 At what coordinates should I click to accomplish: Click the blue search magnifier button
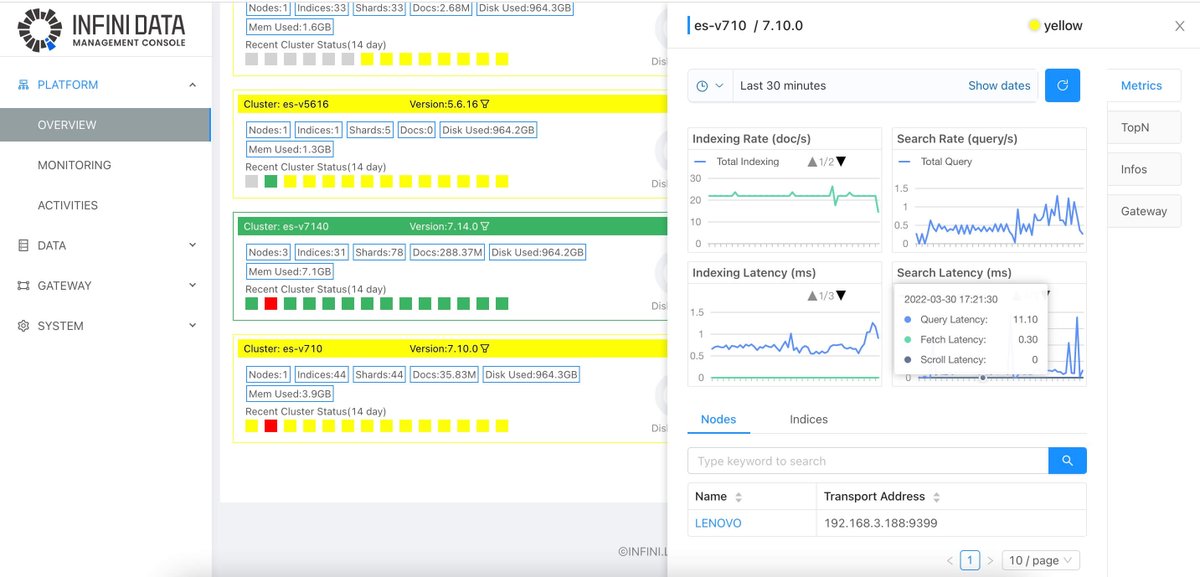[x=1067, y=460]
